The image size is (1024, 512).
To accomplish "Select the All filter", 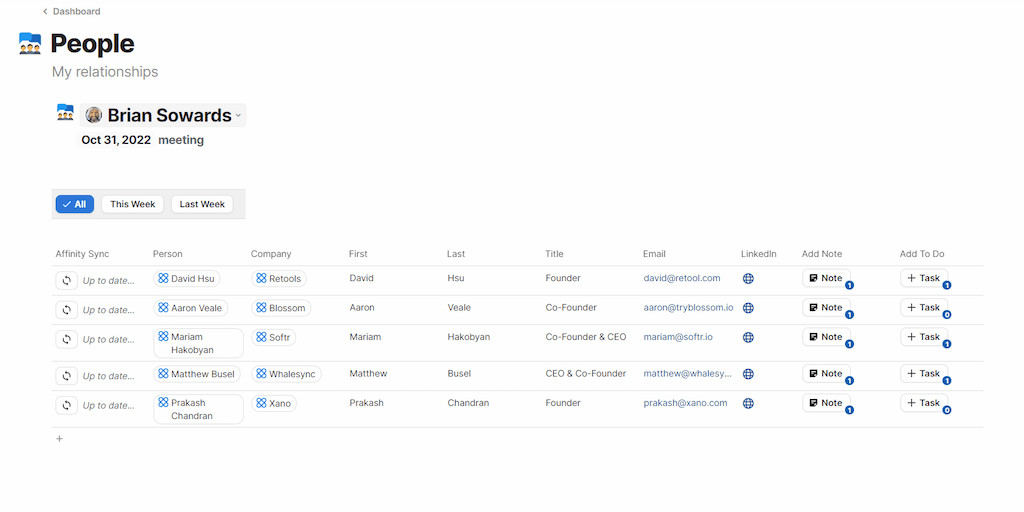I will pos(74,204).
